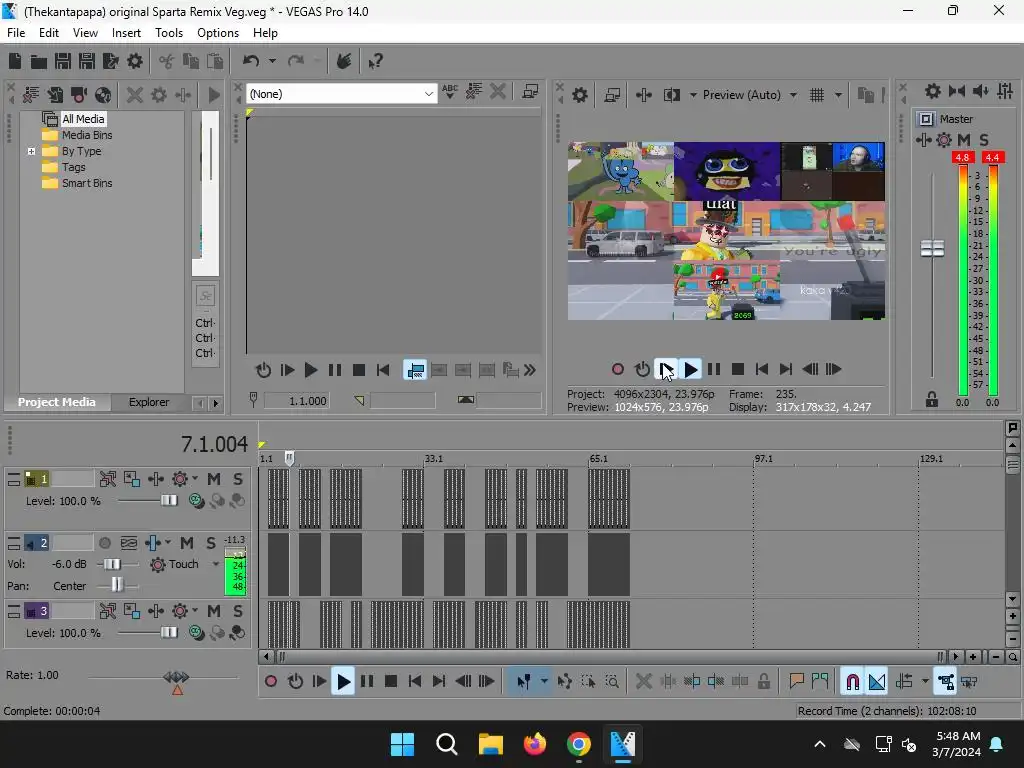The width and height of the screenshot is (1024, 768).
Task: Insert a marker from the timeline toolbar
Action: 796,682
